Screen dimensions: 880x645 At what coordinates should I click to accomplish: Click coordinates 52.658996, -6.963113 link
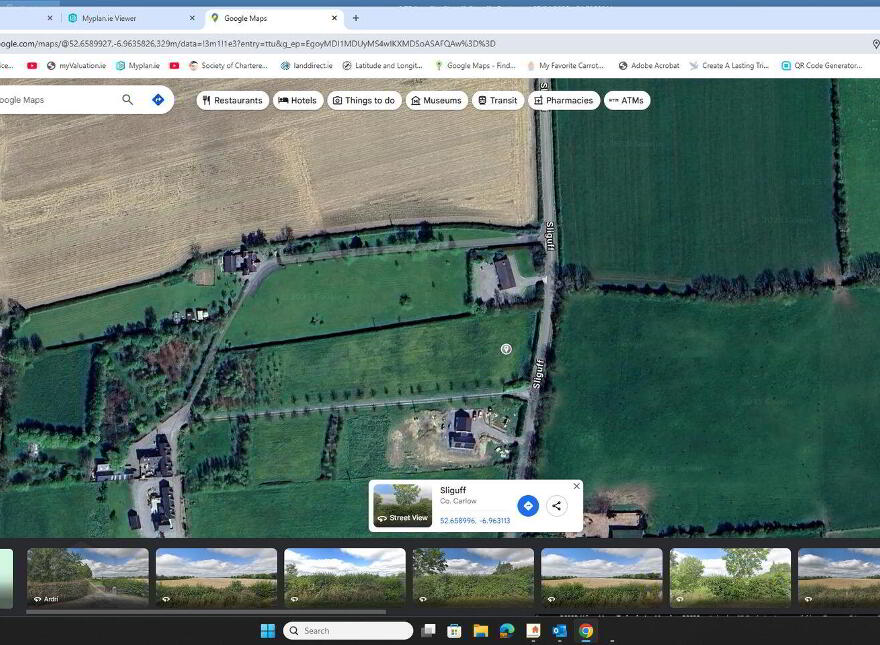tap(475, 520)
